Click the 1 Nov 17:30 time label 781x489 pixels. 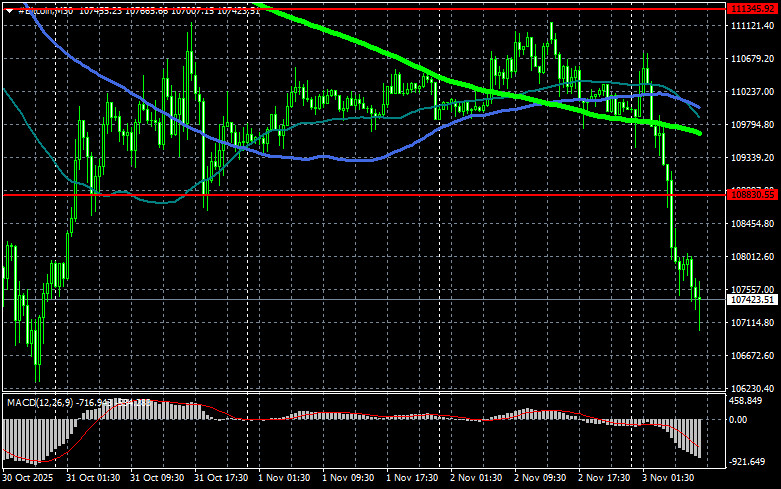(412, 478)
